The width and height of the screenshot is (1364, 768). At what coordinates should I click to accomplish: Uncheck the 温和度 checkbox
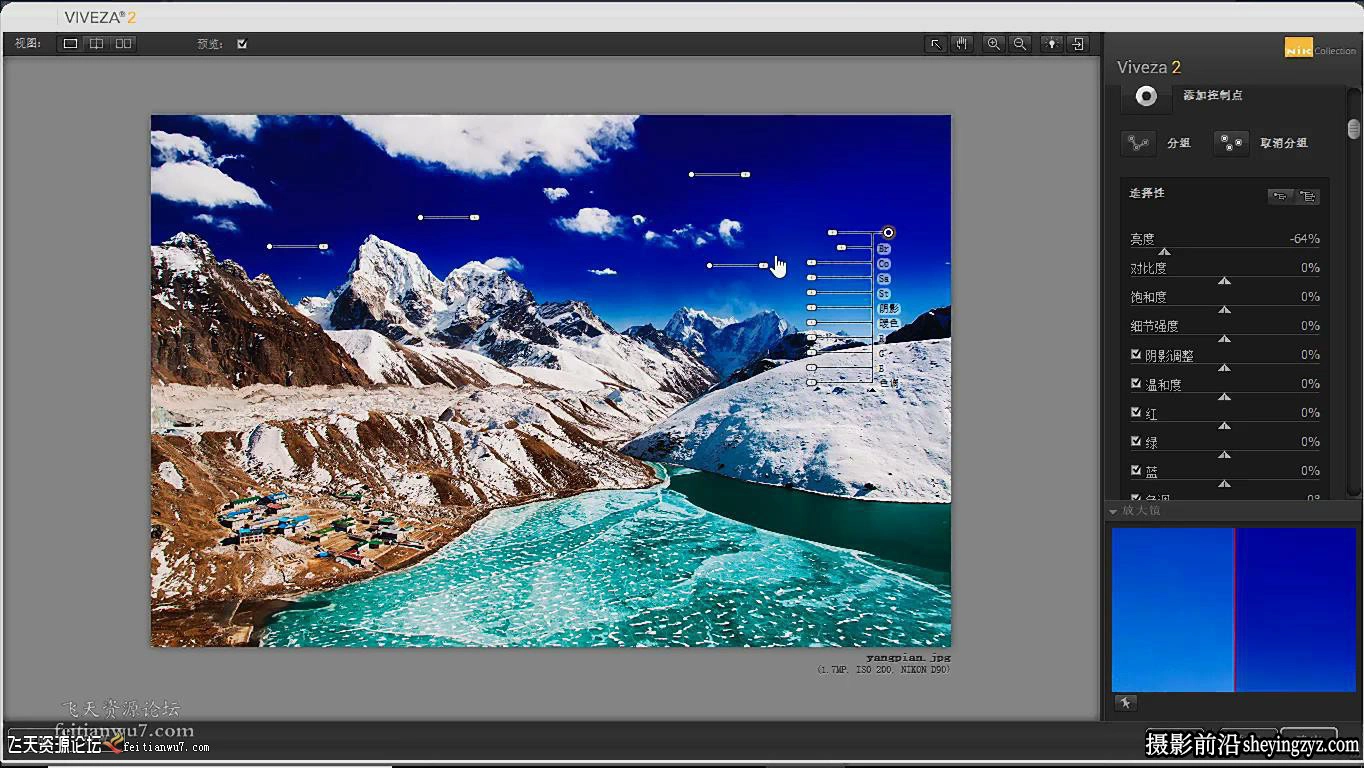coord(1136,383)
